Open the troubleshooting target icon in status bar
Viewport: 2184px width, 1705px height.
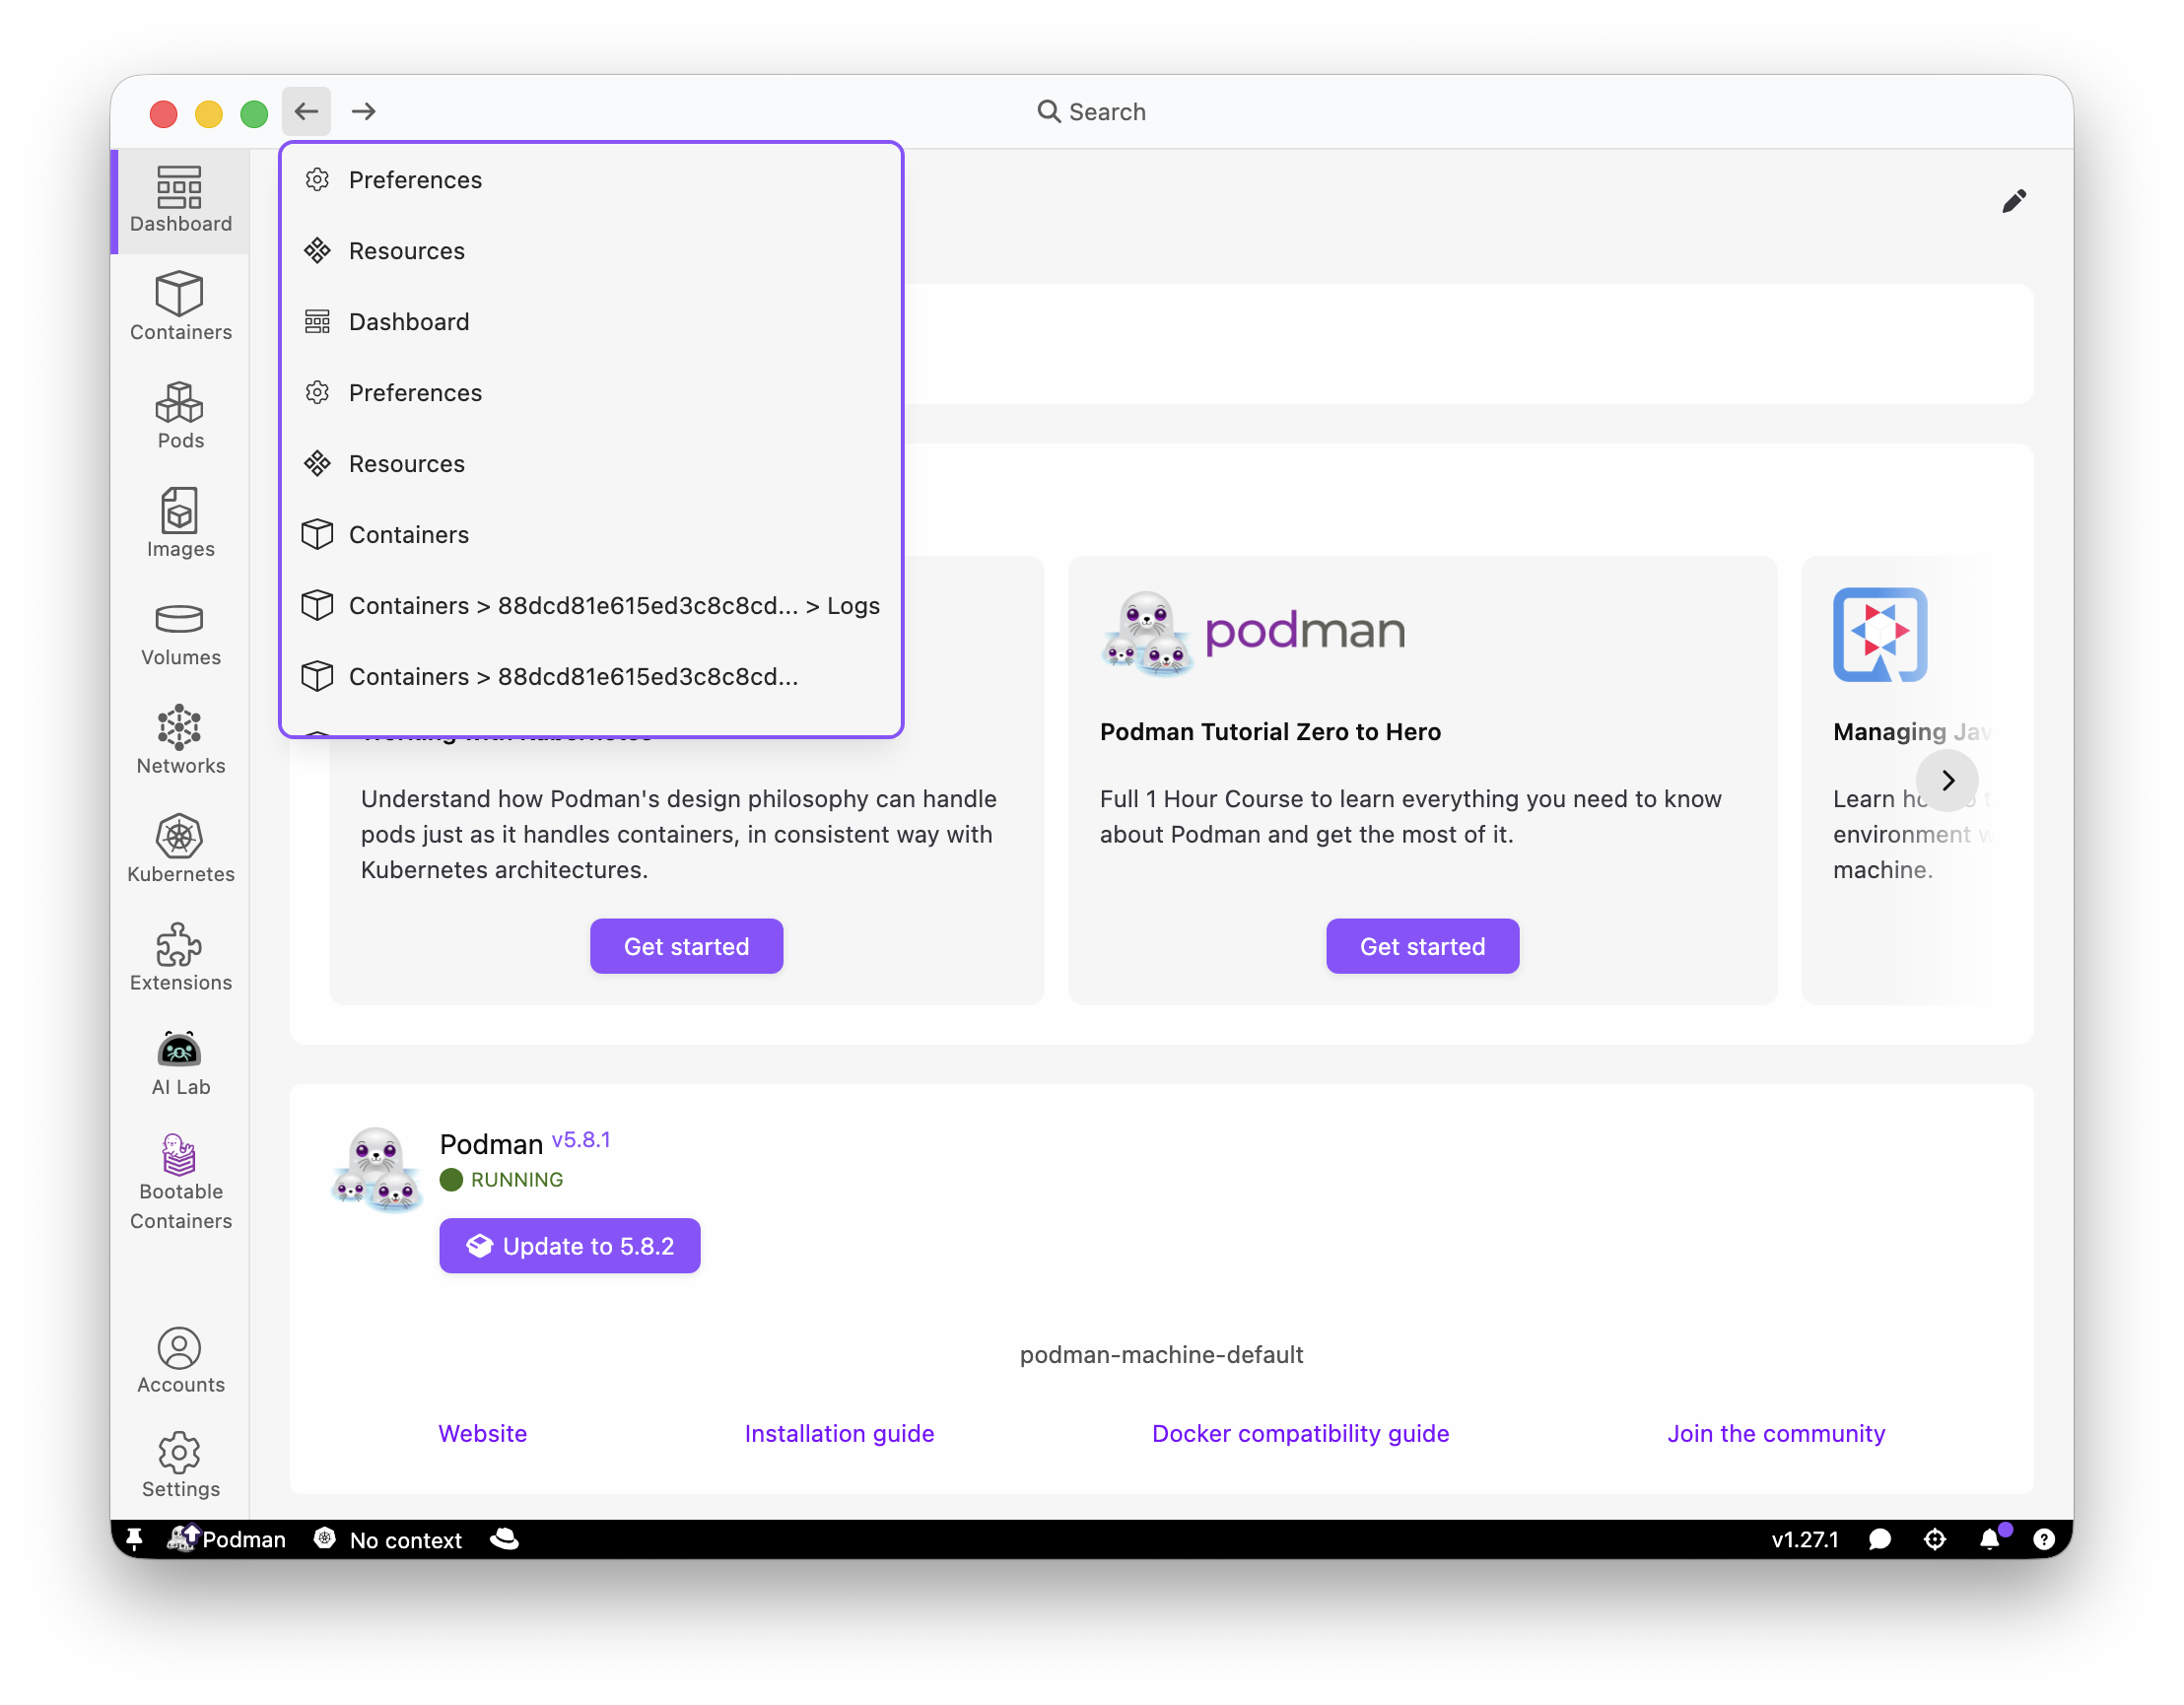[1935, 1540]
